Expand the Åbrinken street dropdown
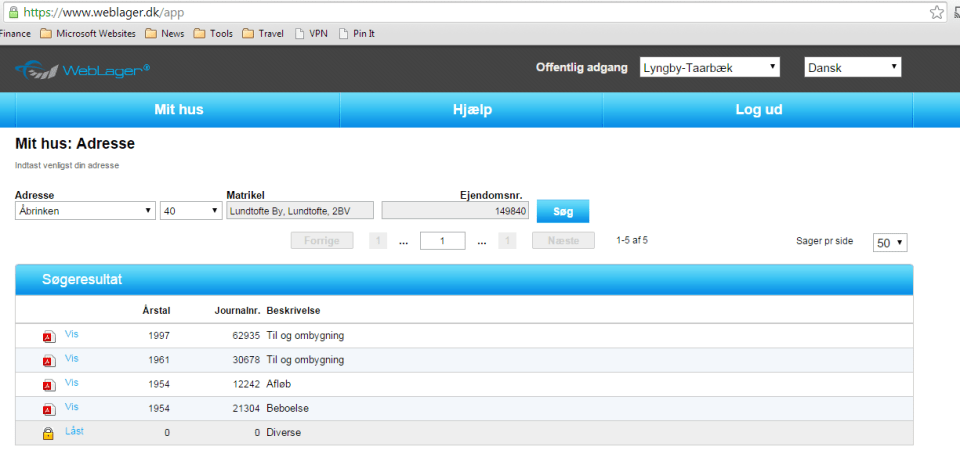960x472 pixels. click(85, 211)
